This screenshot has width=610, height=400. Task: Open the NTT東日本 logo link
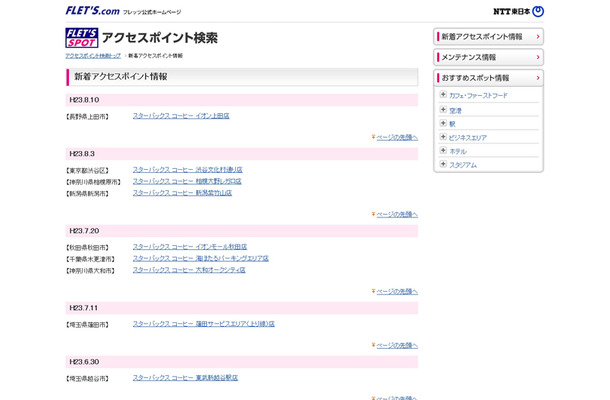(518, 11)
